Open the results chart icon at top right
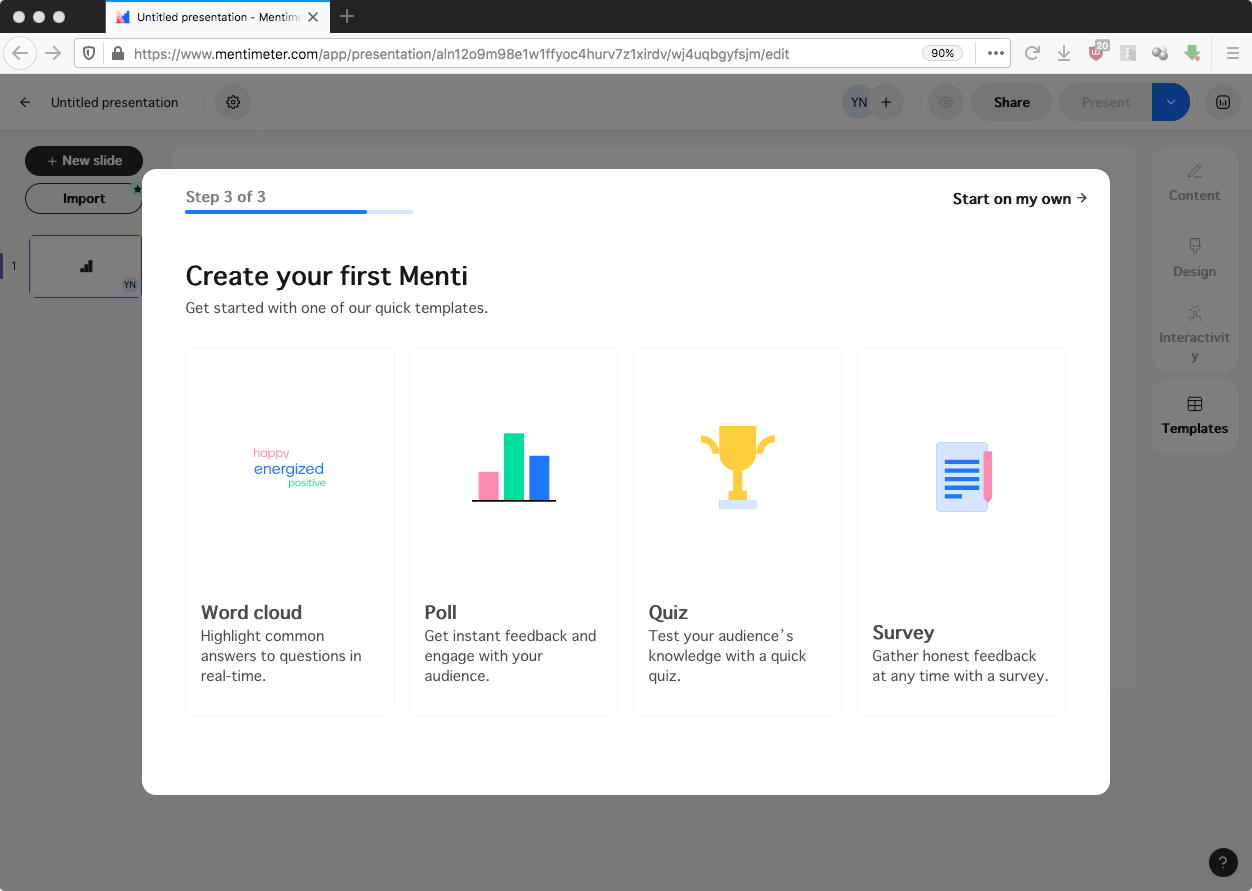Screen dimensions: 1252x891 coord(1222,102)
